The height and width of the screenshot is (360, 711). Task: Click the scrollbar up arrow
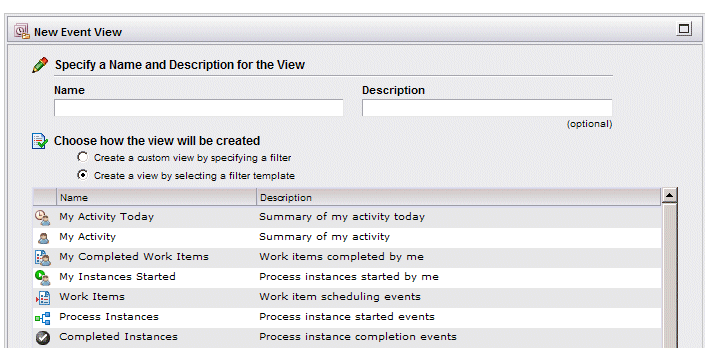pyautogui.click(x=669, y=195)
